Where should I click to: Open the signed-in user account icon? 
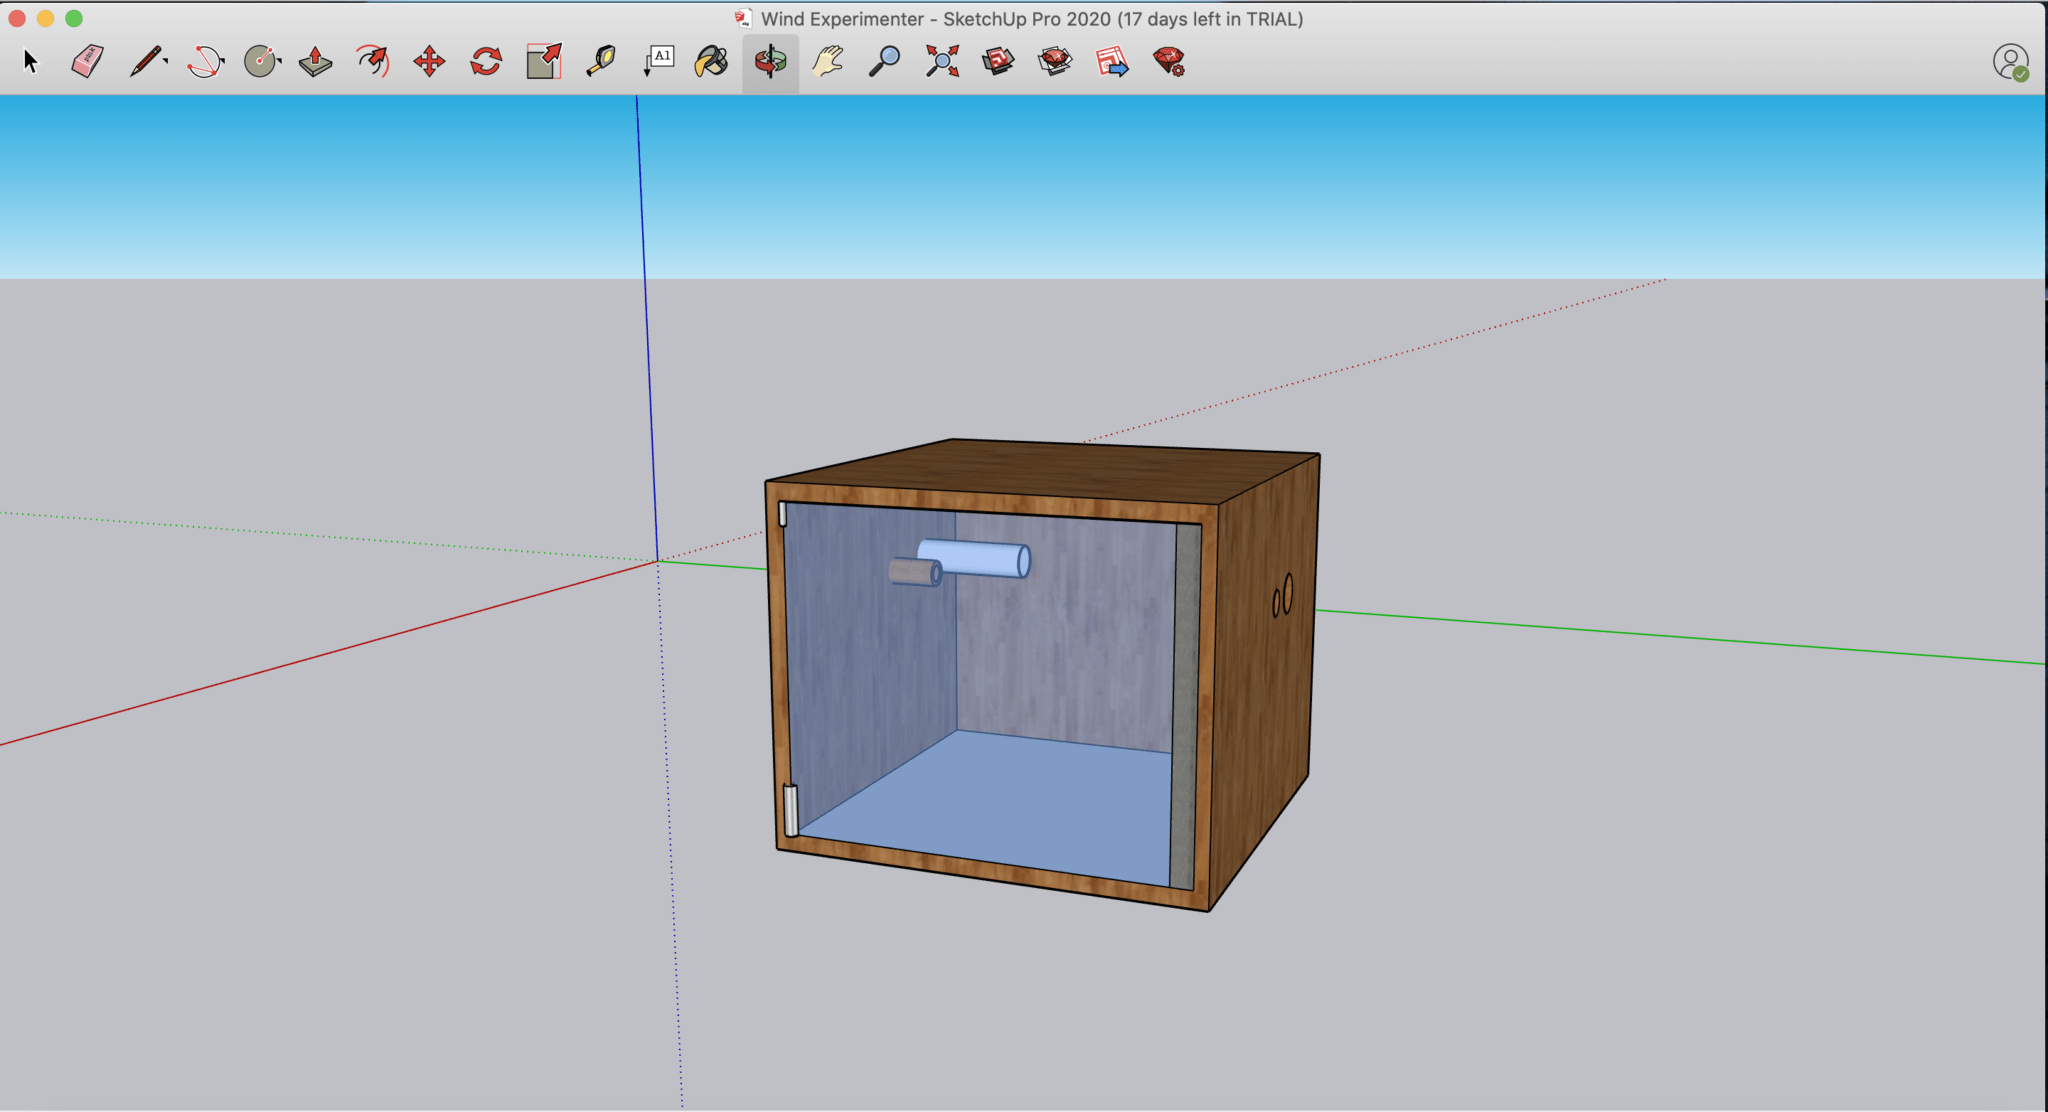(x=2010, y=62)
